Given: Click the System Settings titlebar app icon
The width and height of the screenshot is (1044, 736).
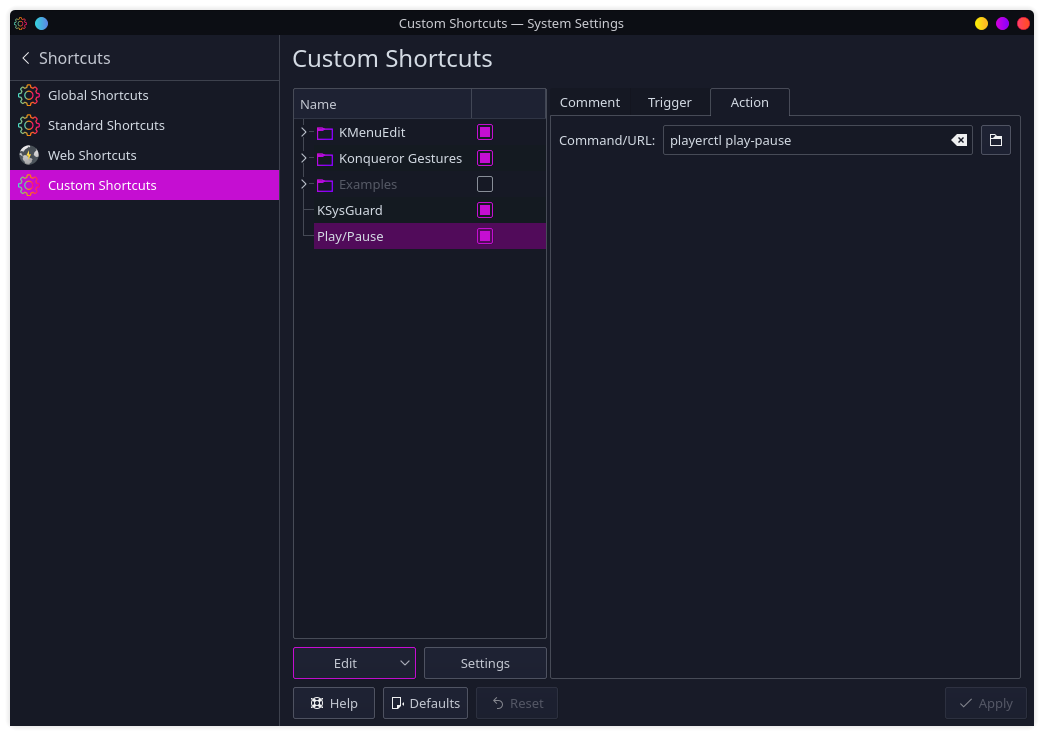Looking at the screenshot, I should (x=21, y=23).
